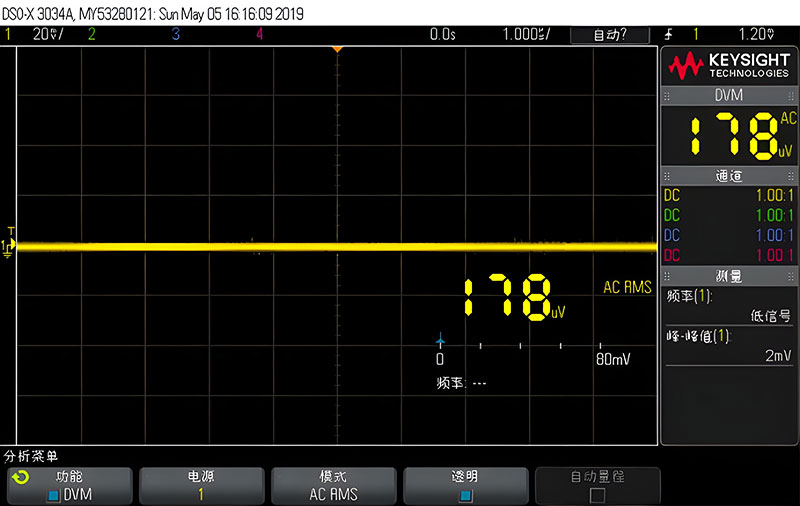Select channel 4 indicator in status bar
This screenshot has height=506, width=800.
[x=259, y=34]
